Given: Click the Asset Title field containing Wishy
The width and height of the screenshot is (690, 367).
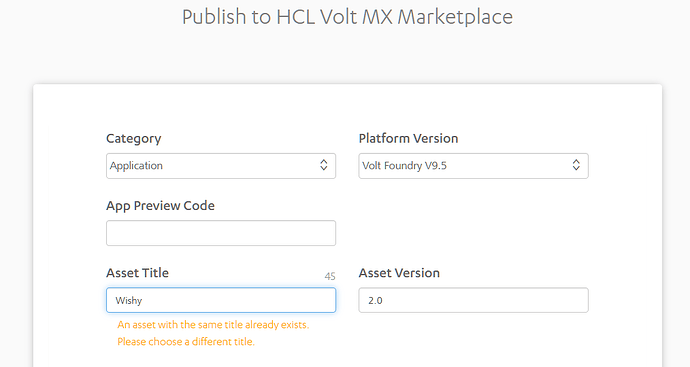Looking at the screenshot, I should click(x=221, y=300).
